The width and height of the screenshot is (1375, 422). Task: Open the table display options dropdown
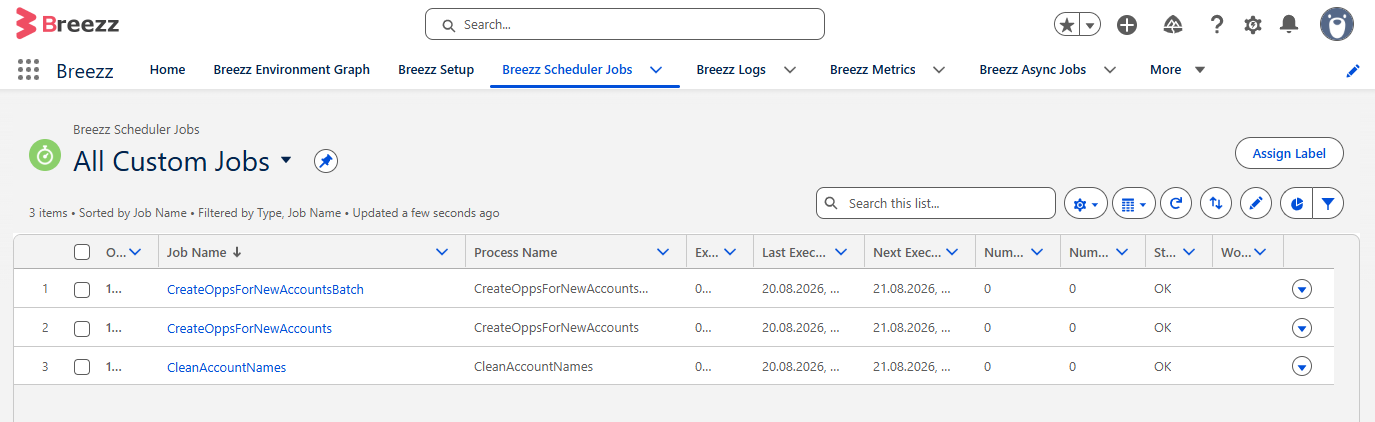point(1134,204)
